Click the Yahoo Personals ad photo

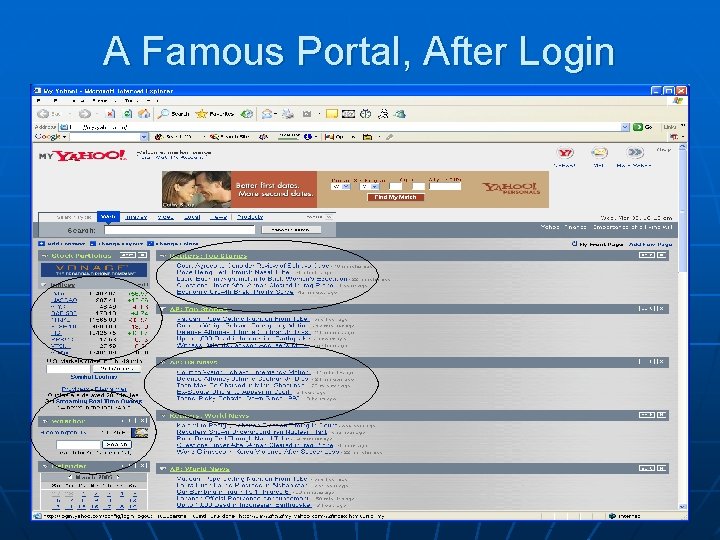(197, 189)
